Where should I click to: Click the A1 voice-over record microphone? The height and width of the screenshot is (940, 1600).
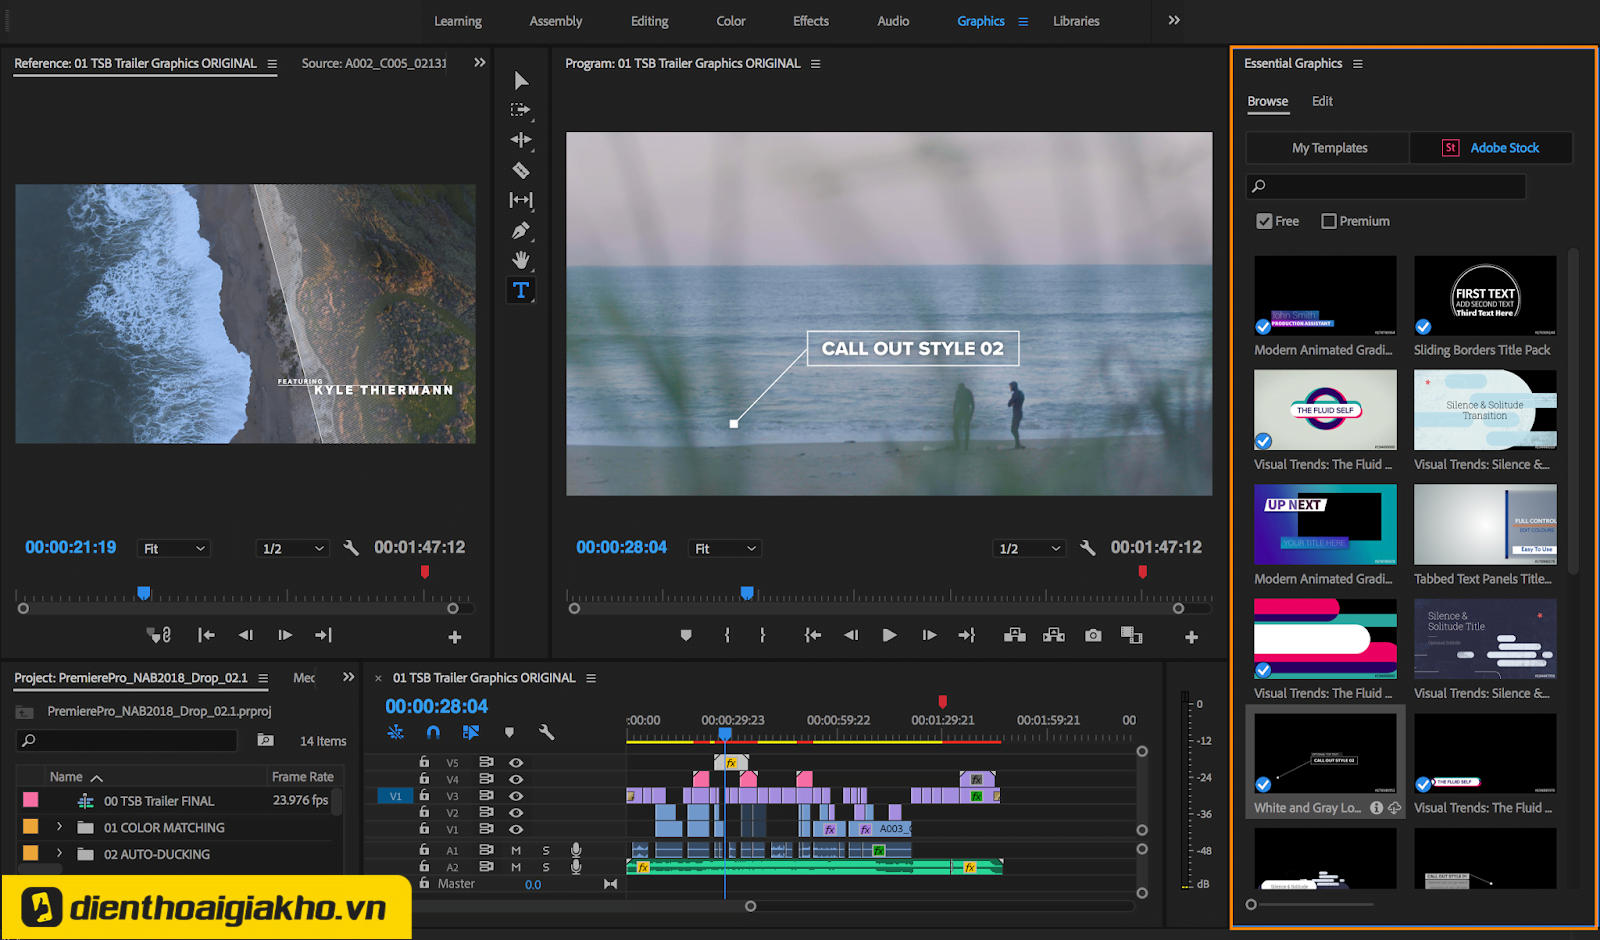tap(576, 850)
